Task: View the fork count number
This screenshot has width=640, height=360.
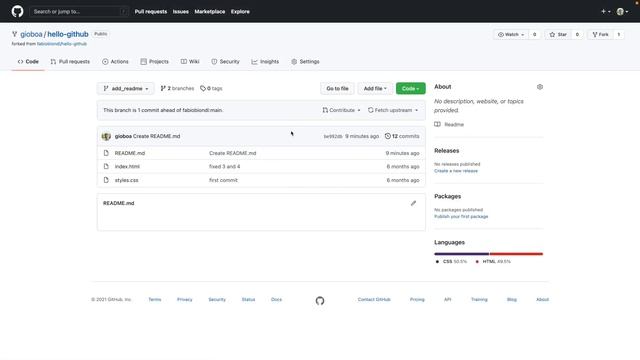Action: (619, 35)
